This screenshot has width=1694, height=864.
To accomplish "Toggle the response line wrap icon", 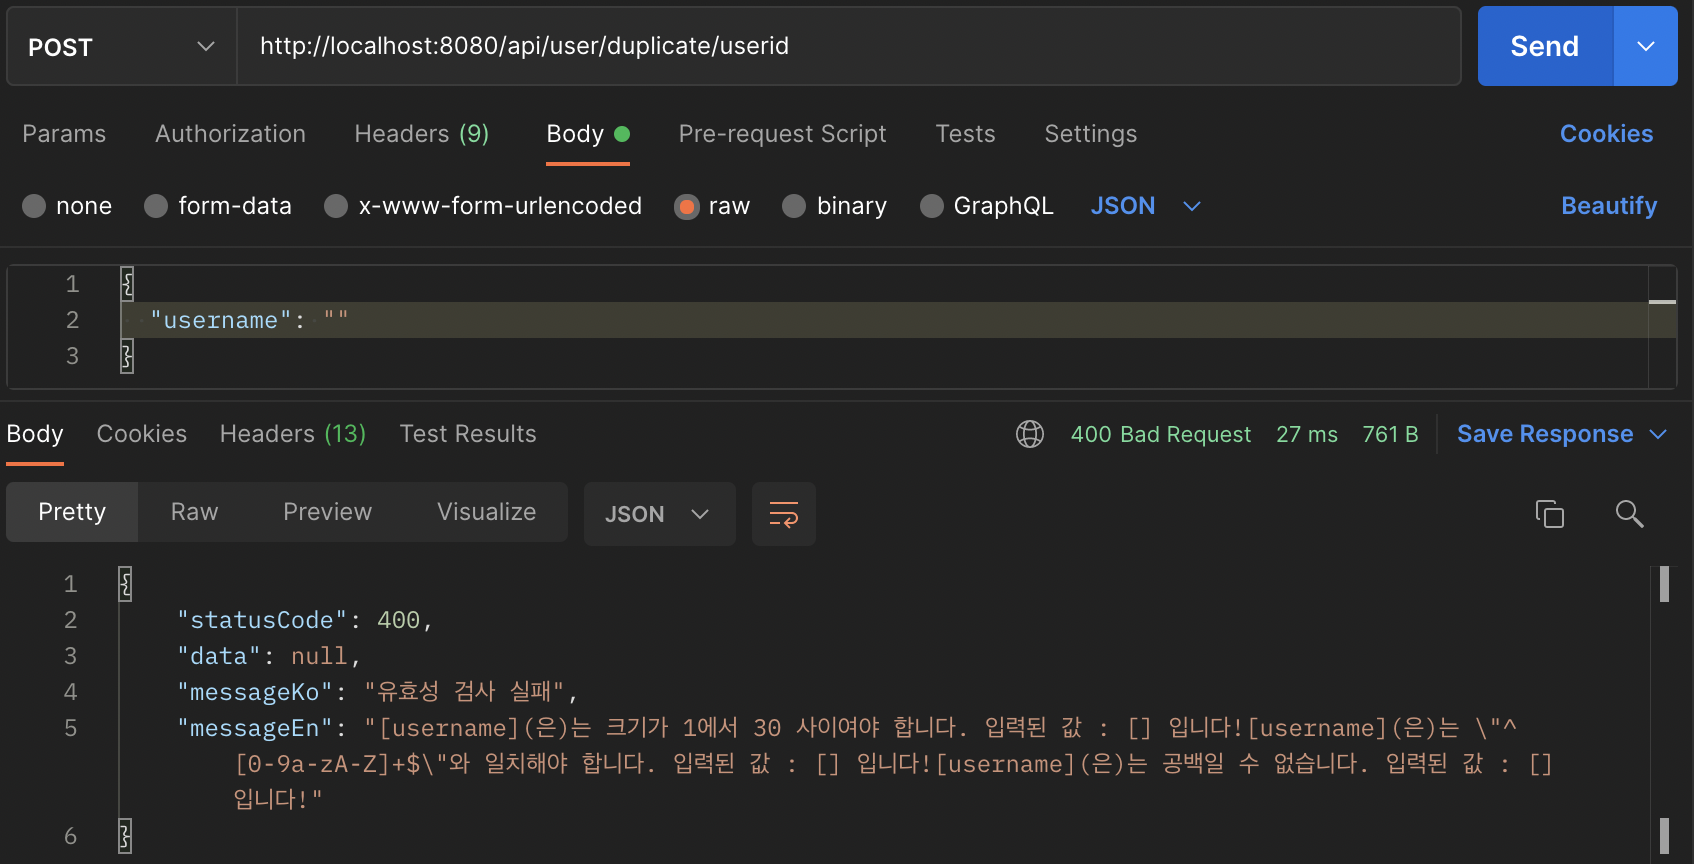I will (x=784, y=514).
